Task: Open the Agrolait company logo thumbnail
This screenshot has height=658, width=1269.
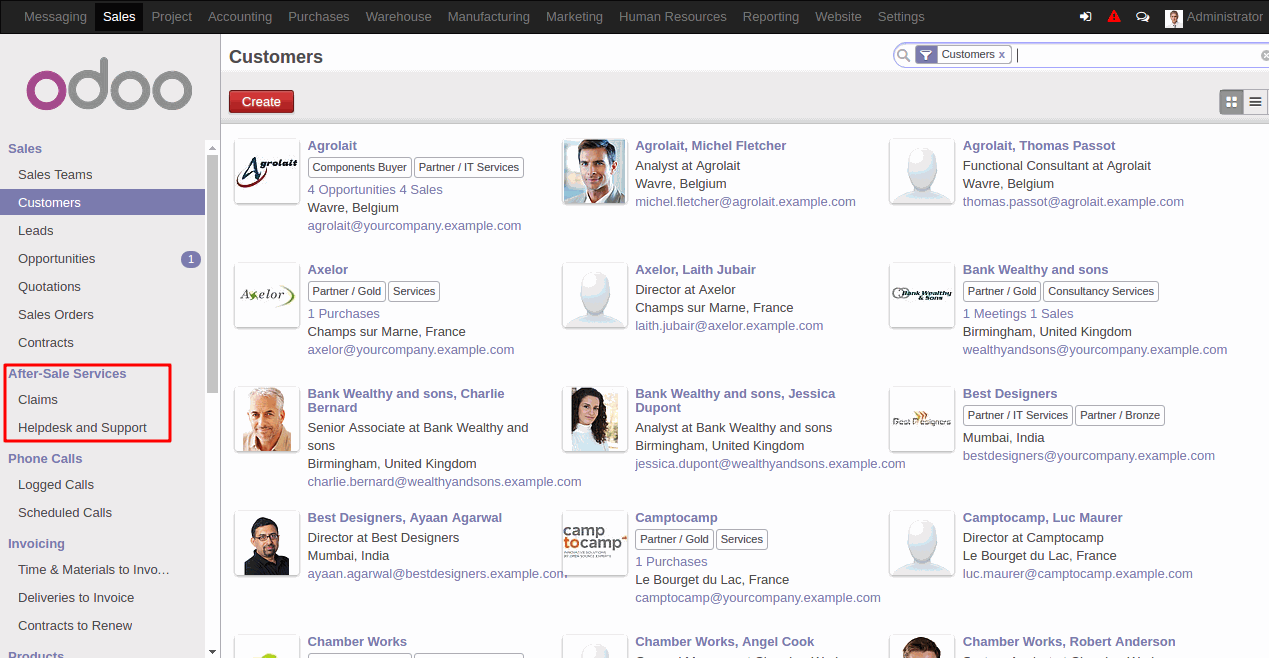Action: pyautogui.click(x=267, y=171)
